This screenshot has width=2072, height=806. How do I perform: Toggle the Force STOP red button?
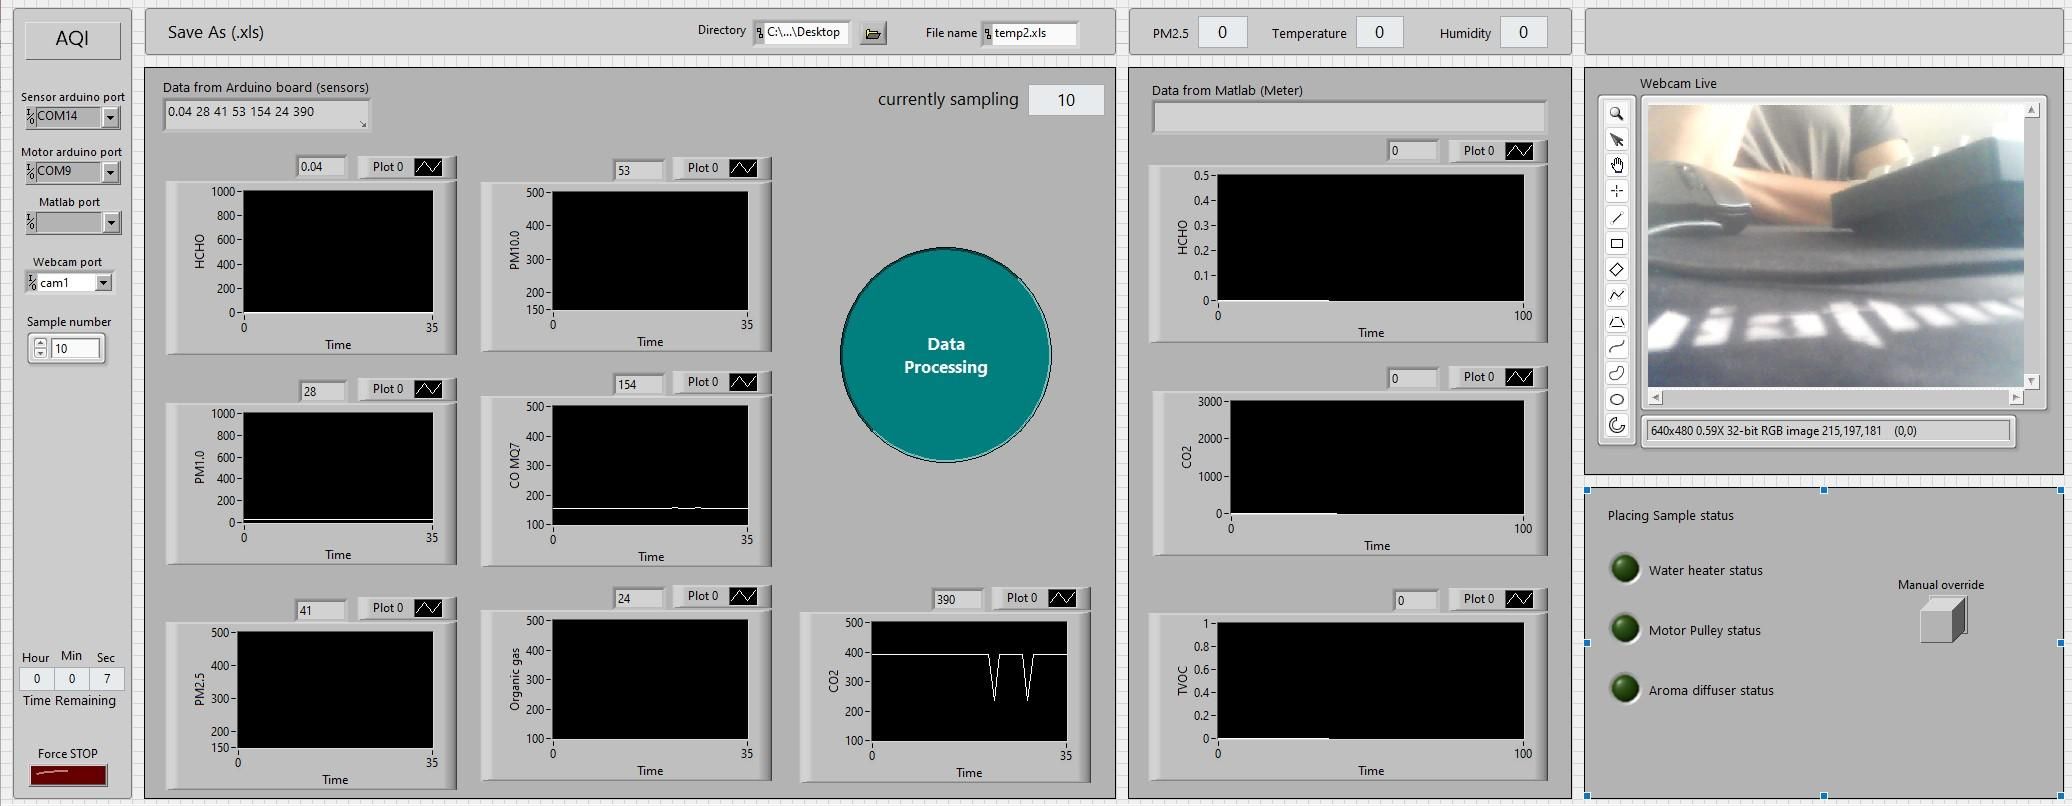pyautogui.click(x=68, y=775)
